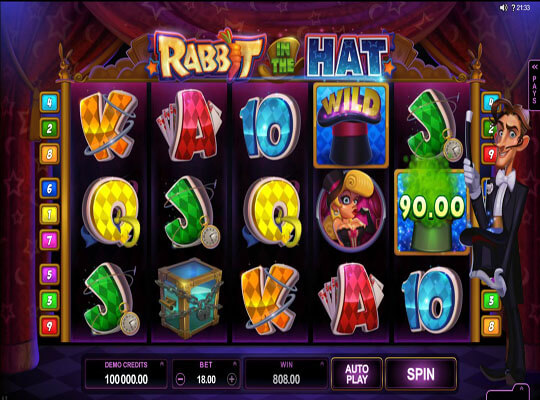Select payline 6 blue marker
Viewport: 540px width, 400px height.
click(50, 188)
